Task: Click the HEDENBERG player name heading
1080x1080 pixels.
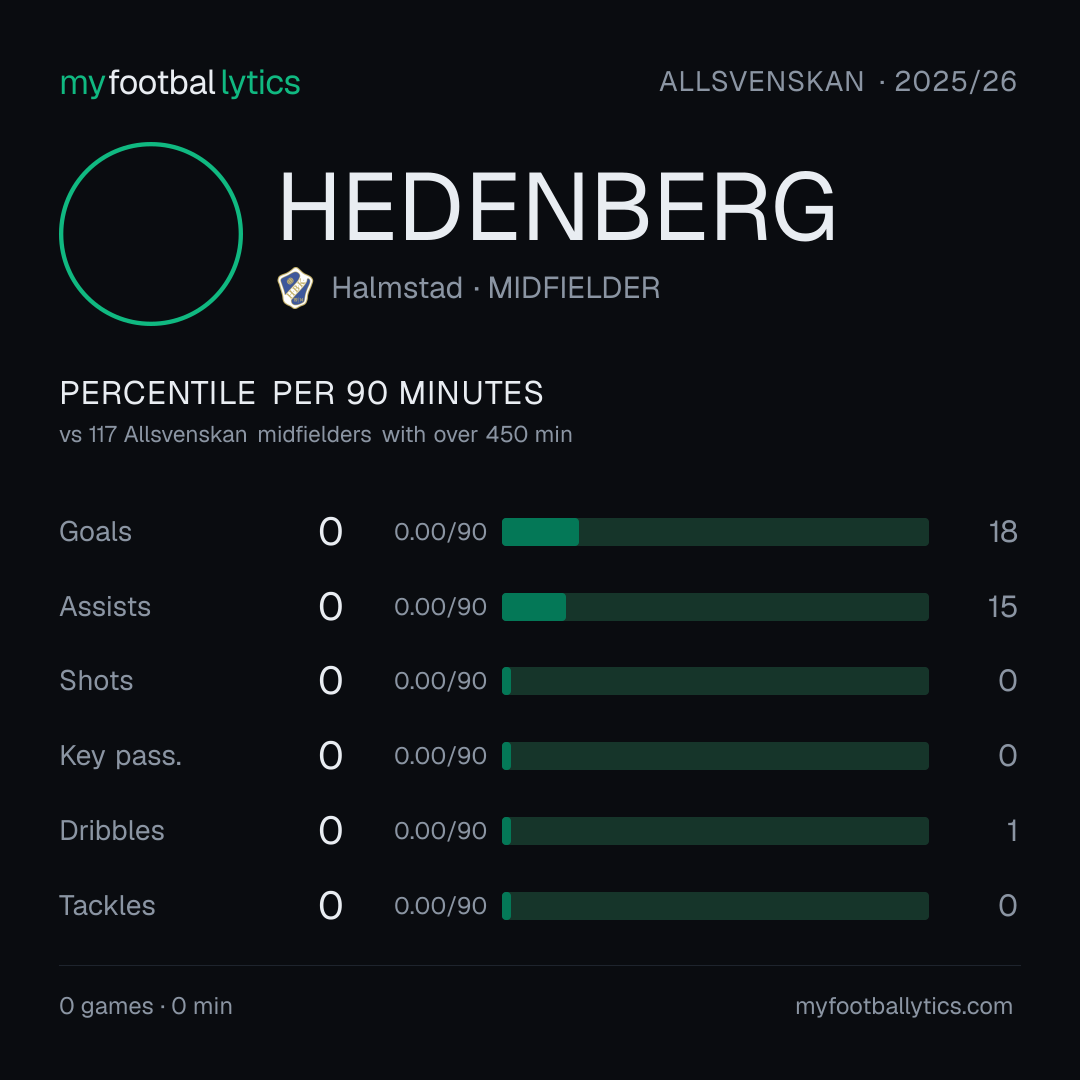Action: (x=557, y=207)
